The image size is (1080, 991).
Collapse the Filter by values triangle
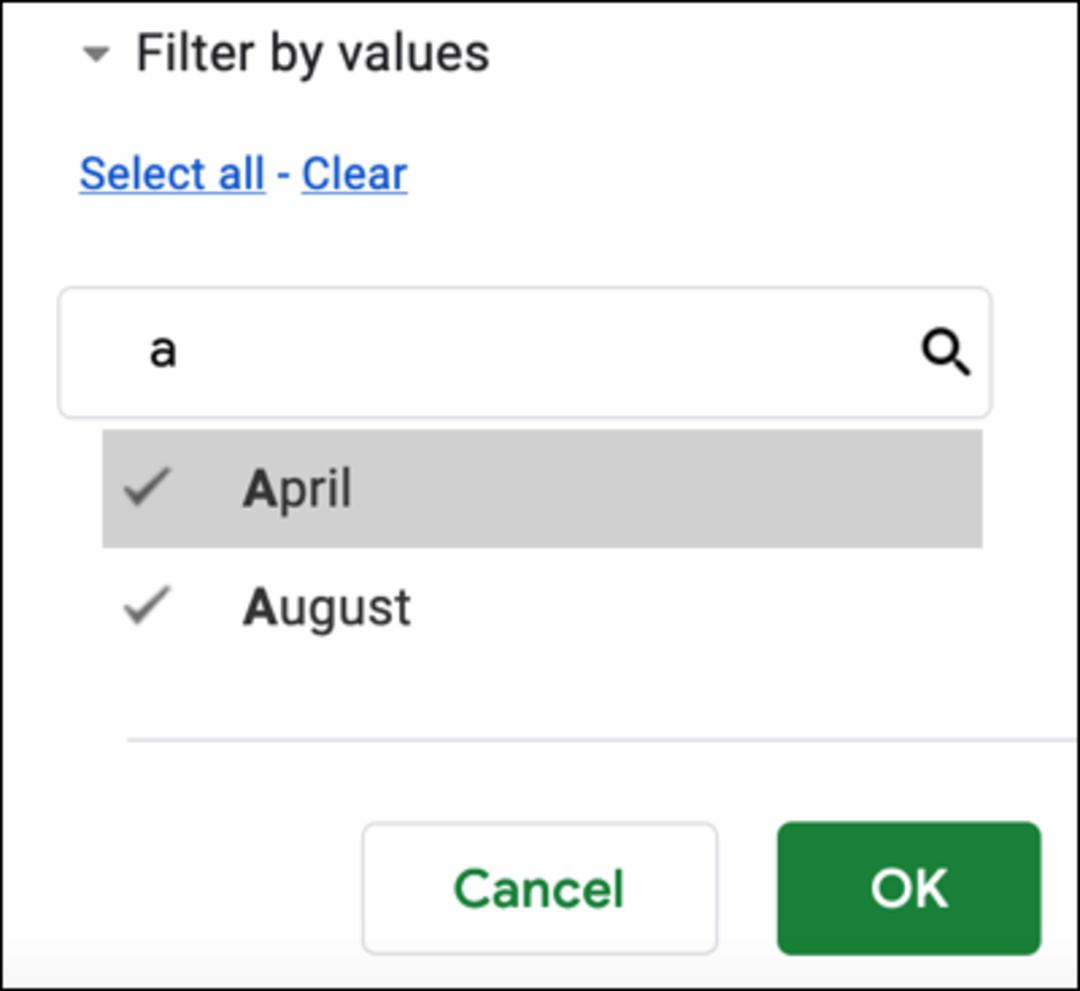96,53
